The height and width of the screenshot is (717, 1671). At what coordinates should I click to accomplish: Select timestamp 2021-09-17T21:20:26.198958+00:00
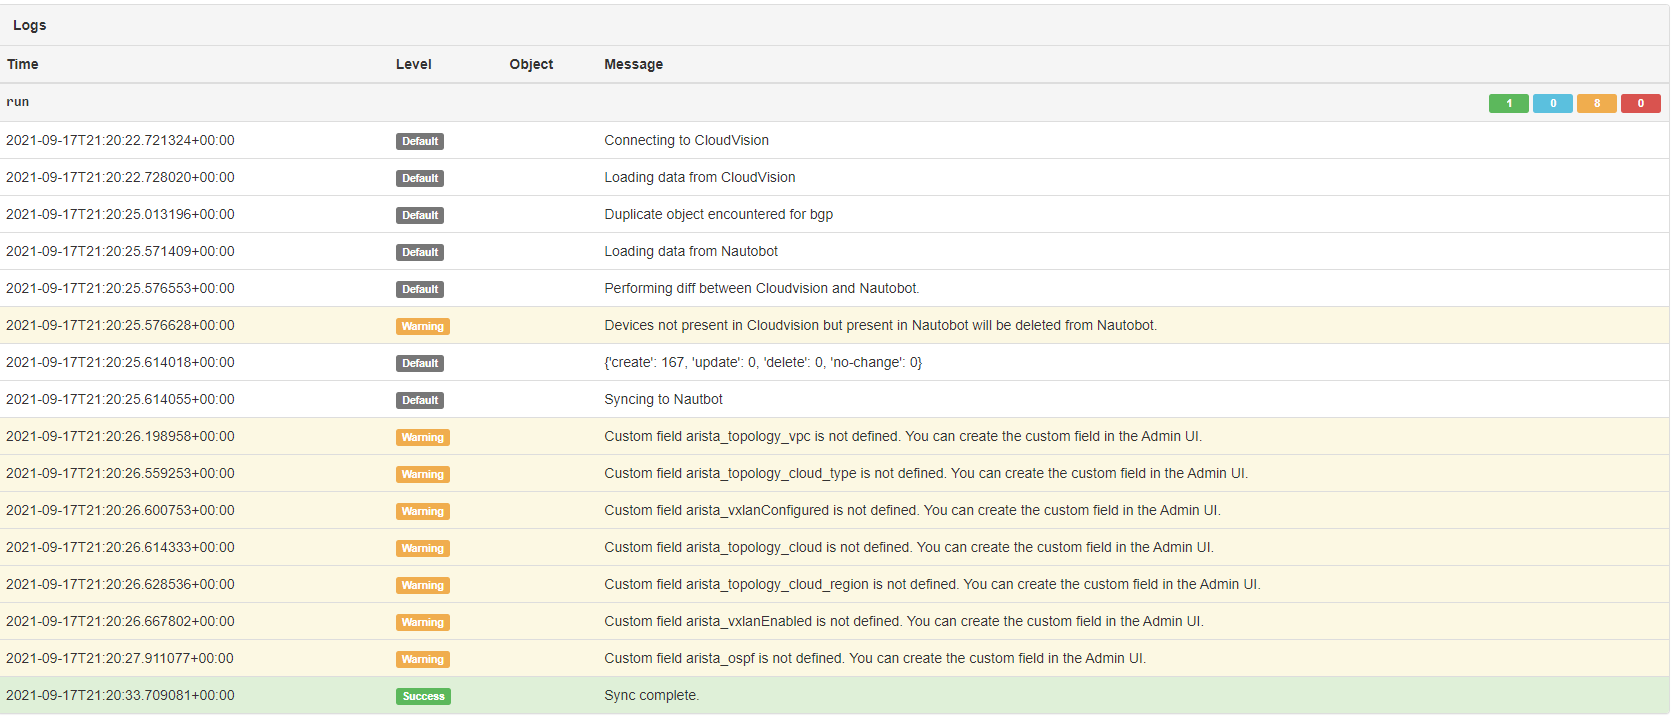(120, 436)
